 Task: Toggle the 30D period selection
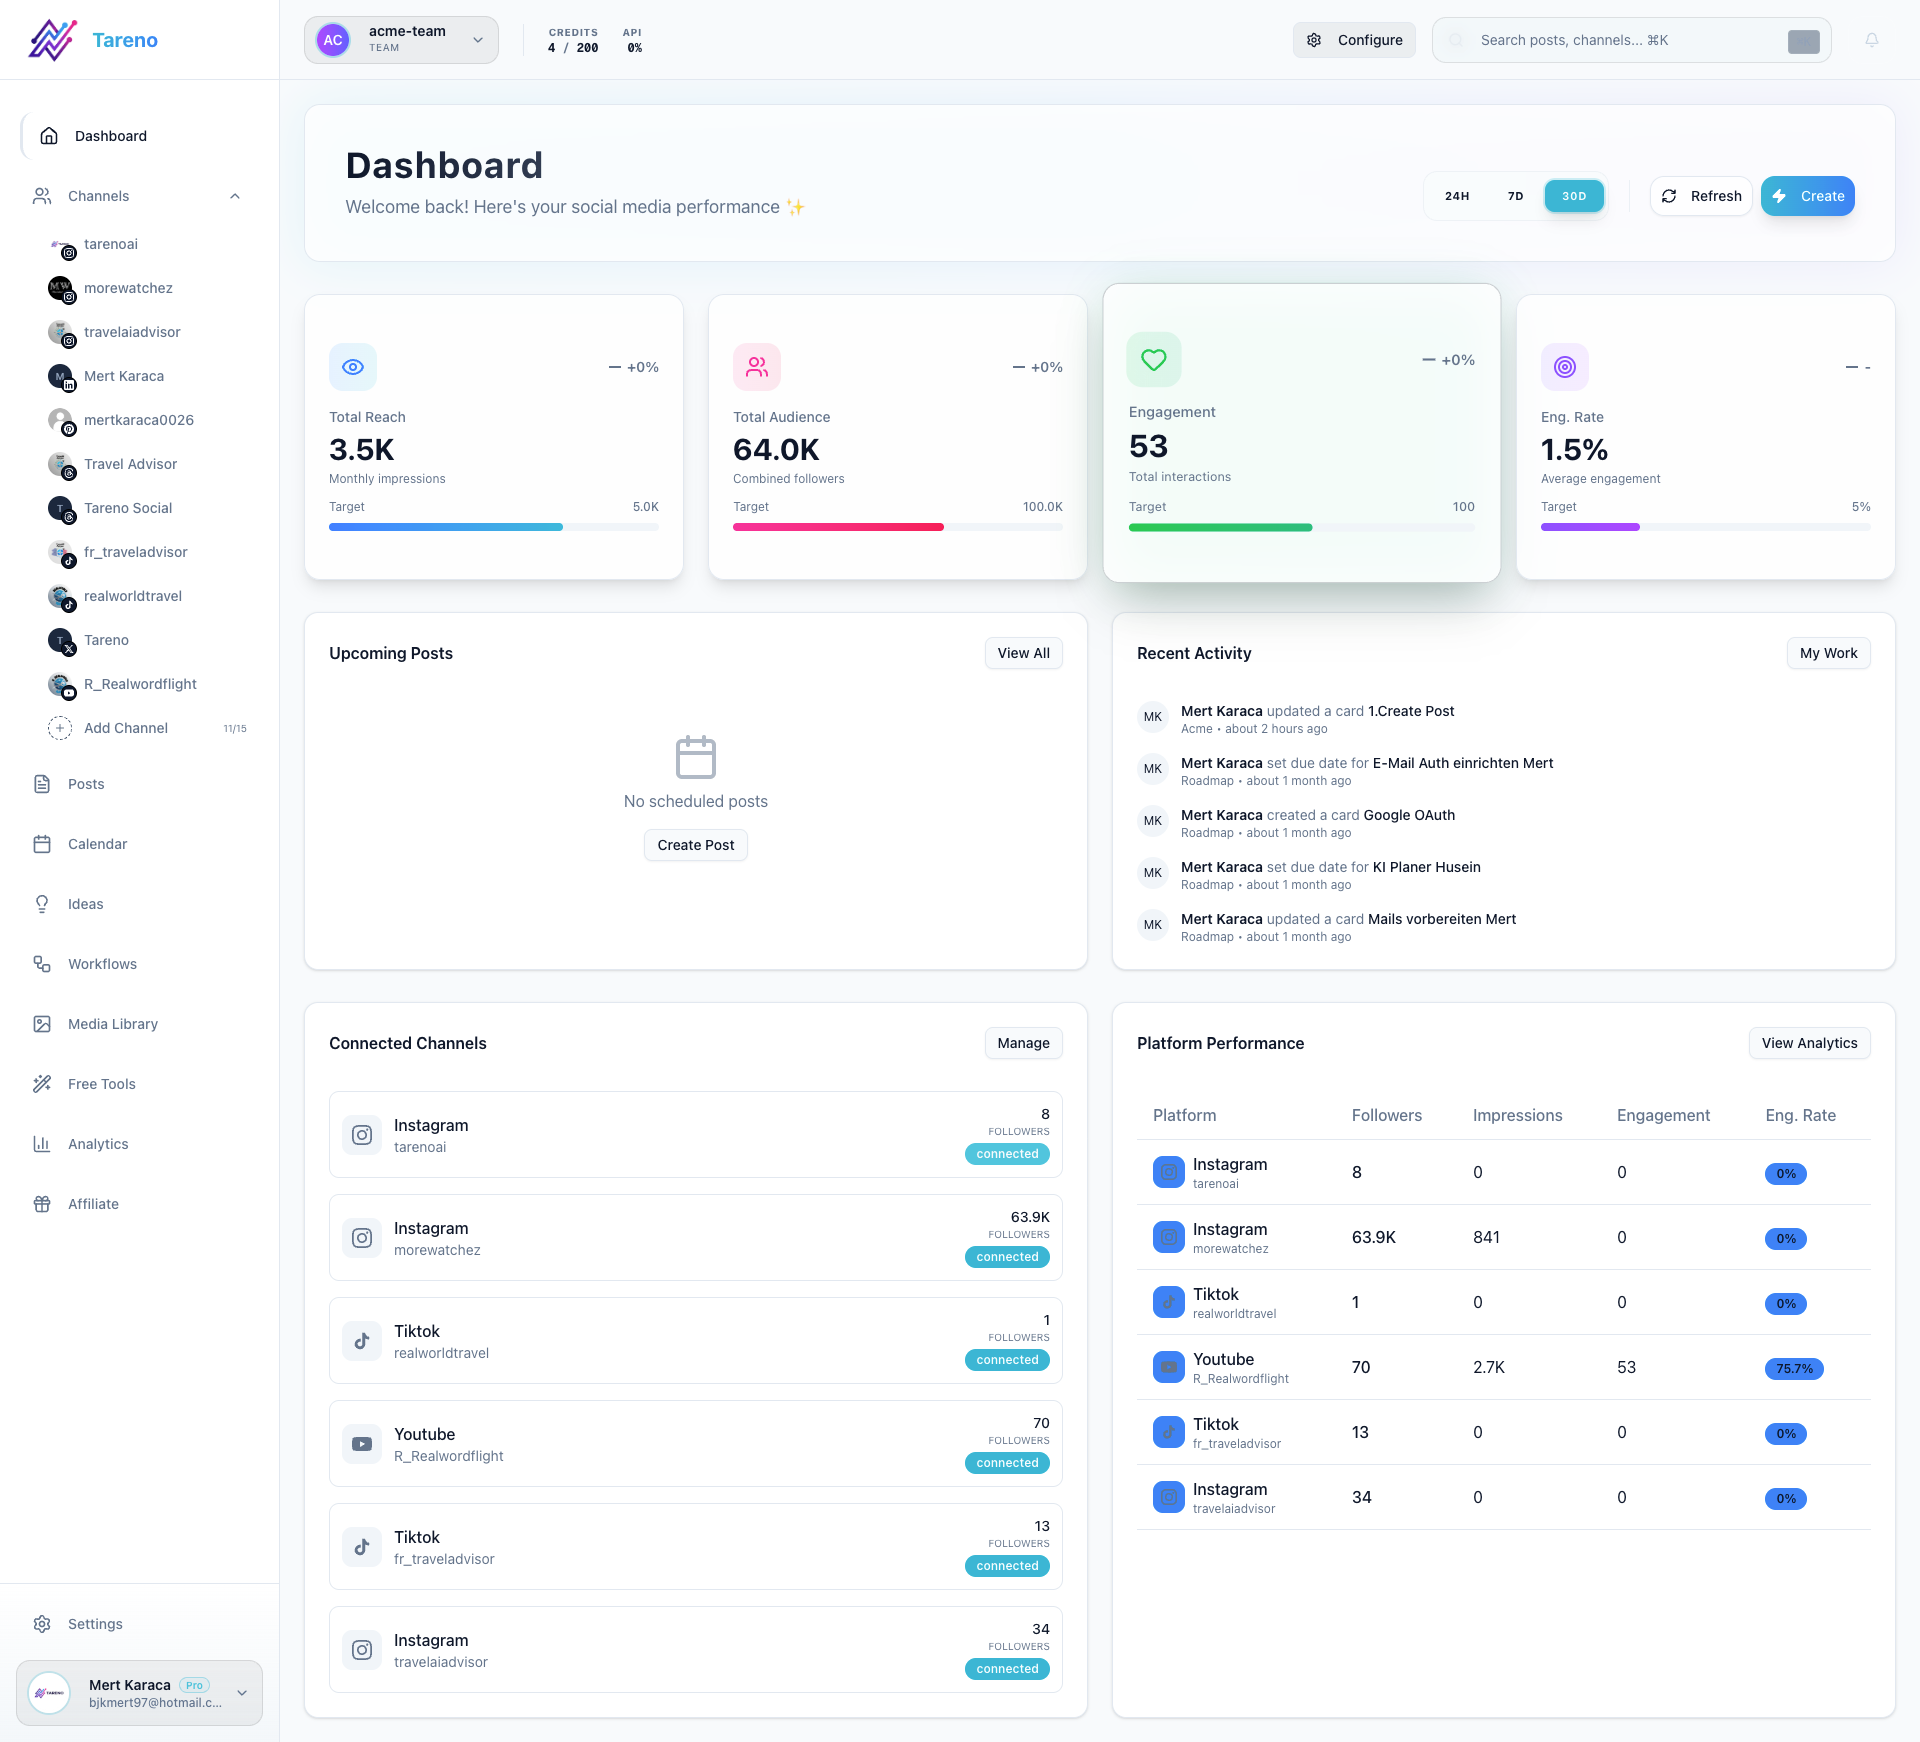1573,196
